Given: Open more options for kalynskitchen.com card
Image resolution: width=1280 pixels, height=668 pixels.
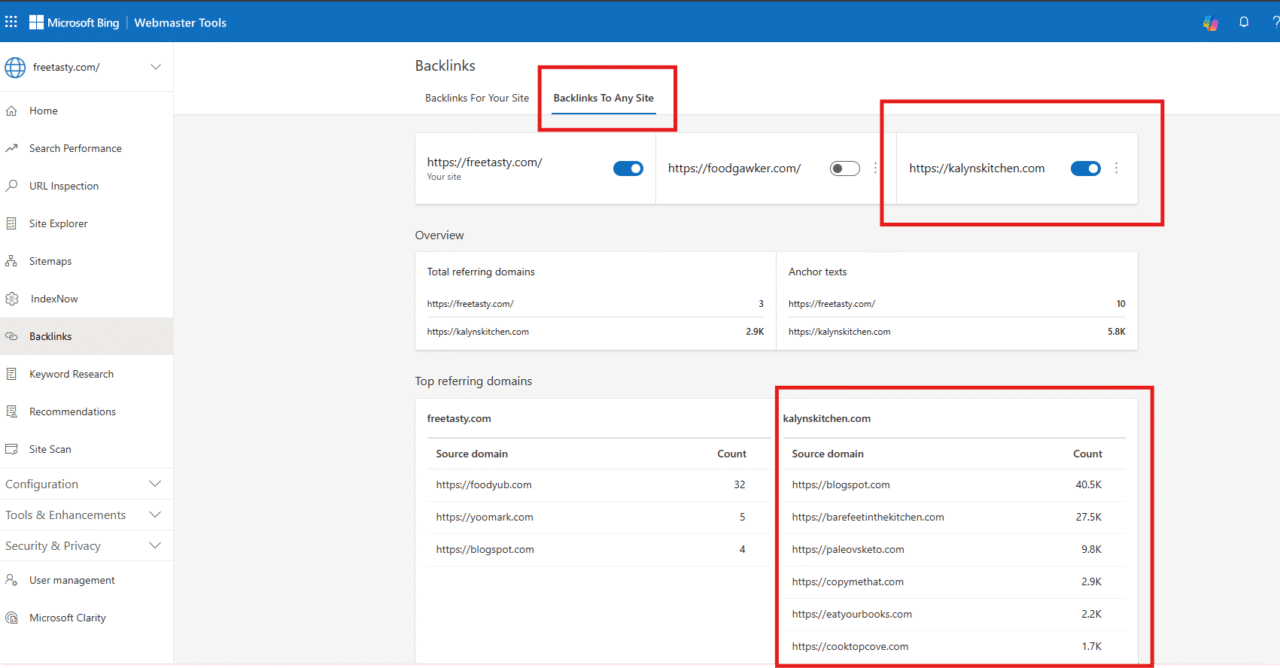Looking at the screenshot, I should 1117,168.
